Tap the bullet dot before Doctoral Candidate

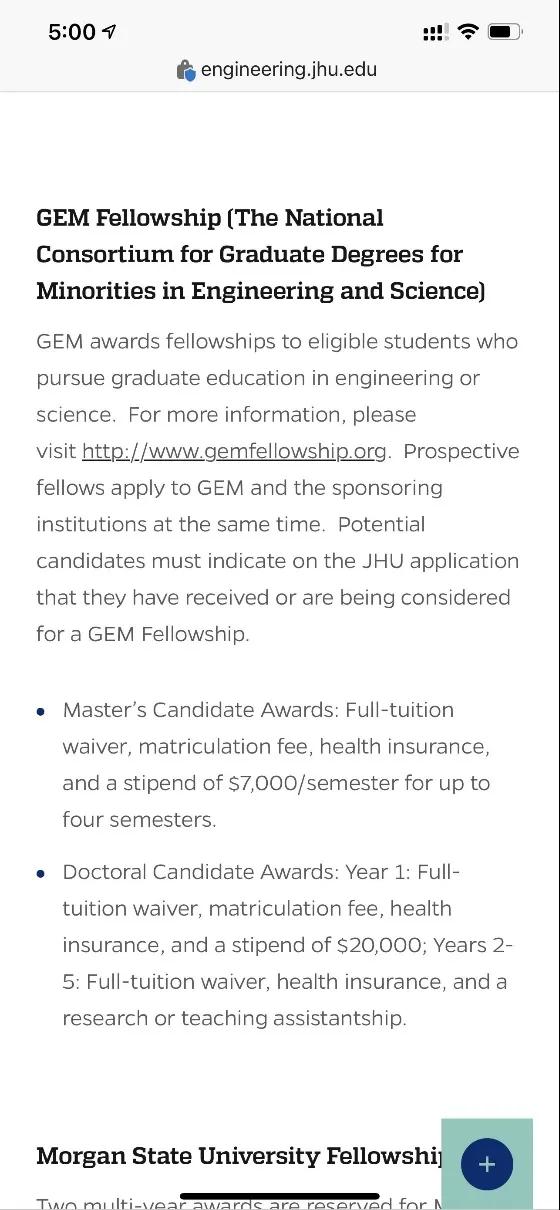(41, 874)
